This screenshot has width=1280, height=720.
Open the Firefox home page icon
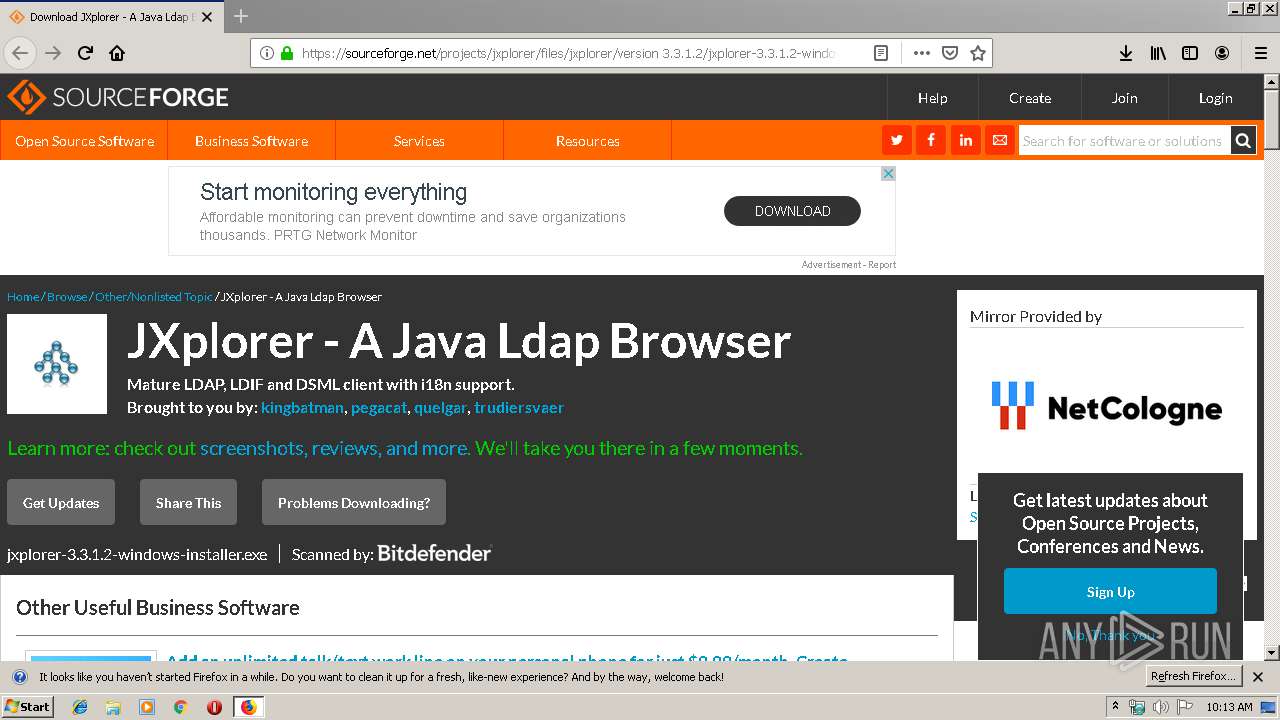click(117, 53)
